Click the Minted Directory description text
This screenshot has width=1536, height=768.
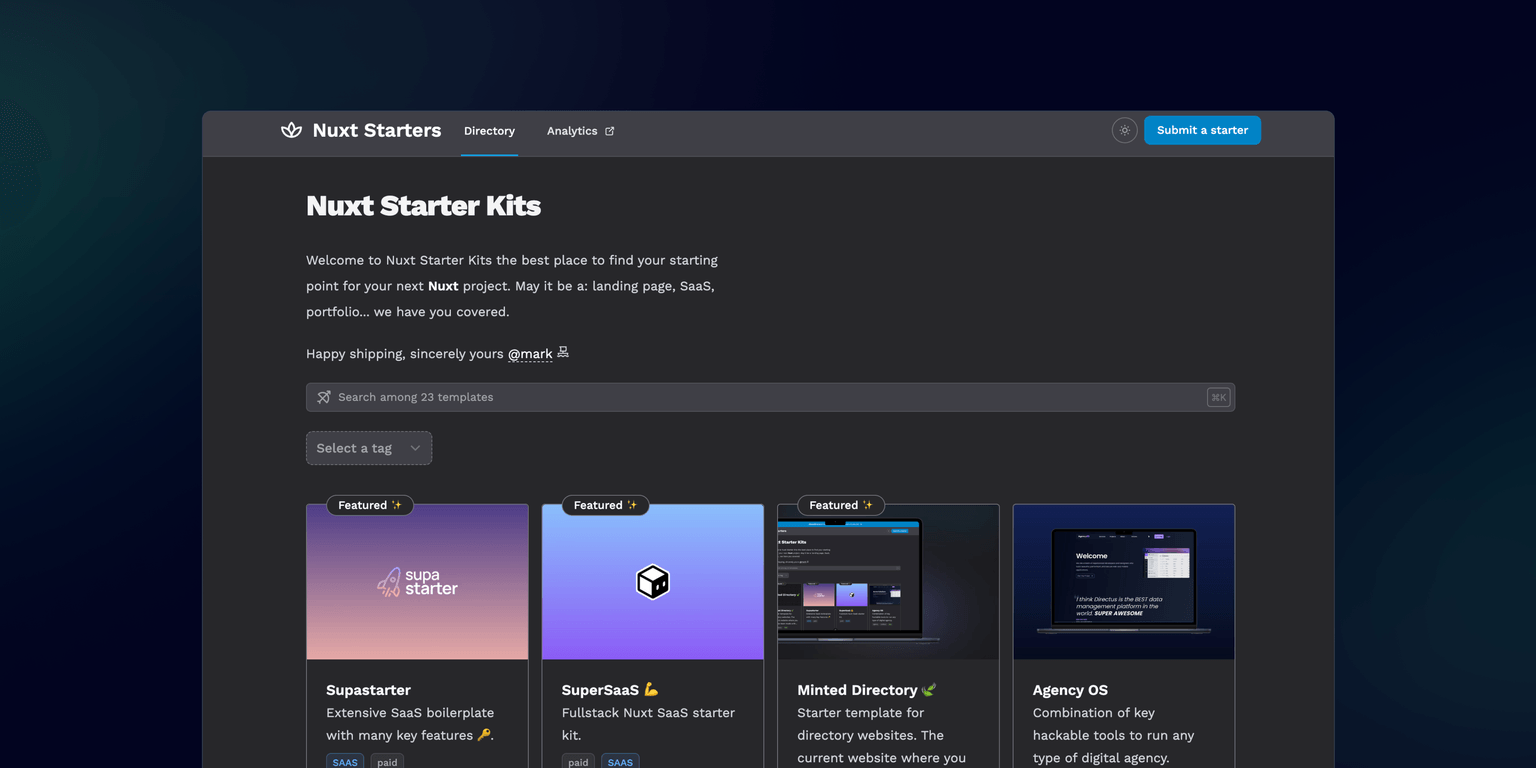click(881, 736)
